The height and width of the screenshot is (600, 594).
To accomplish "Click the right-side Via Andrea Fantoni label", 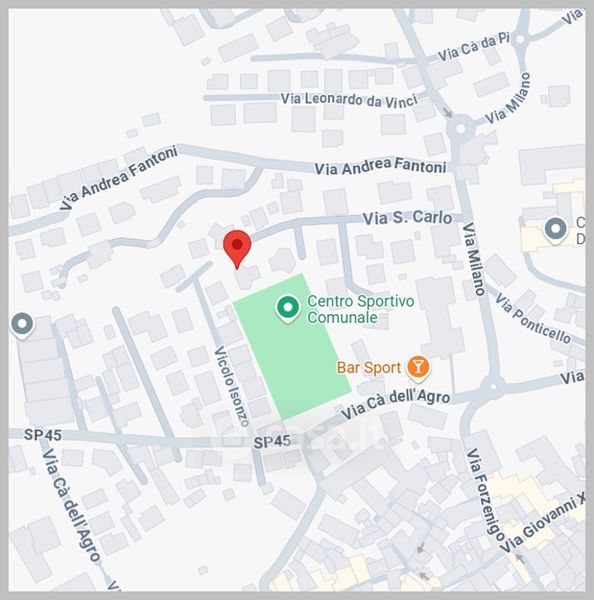I will (x=380, y=166).
